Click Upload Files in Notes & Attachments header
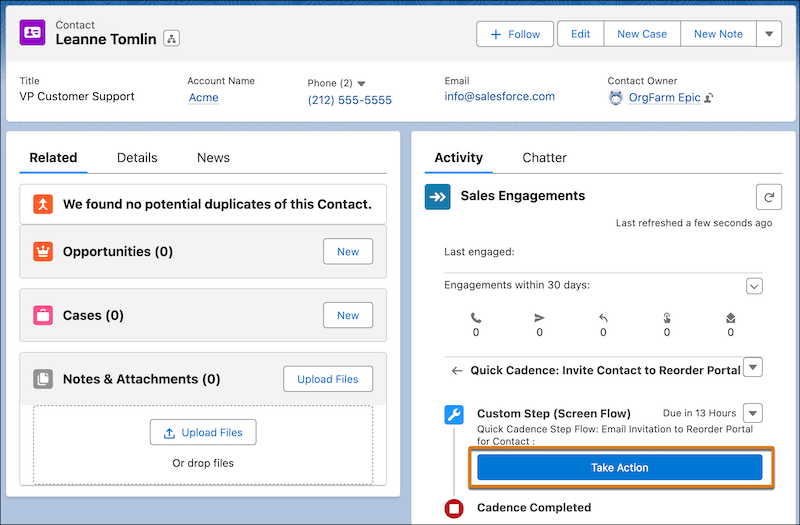The image size is (800, 525). pos(328,379)
